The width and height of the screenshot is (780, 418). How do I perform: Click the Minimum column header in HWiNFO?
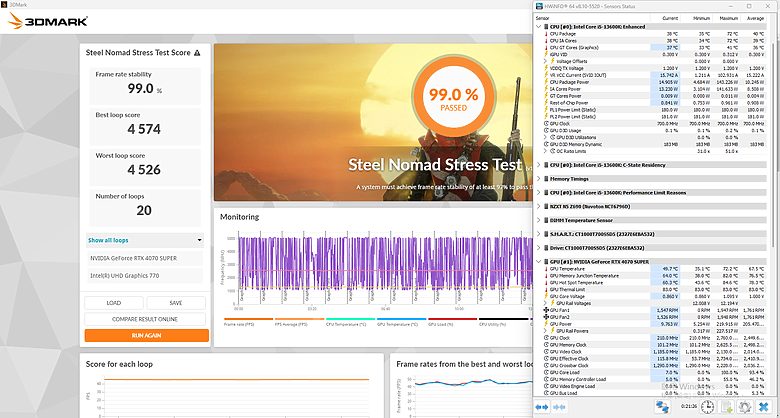[696, 18]
